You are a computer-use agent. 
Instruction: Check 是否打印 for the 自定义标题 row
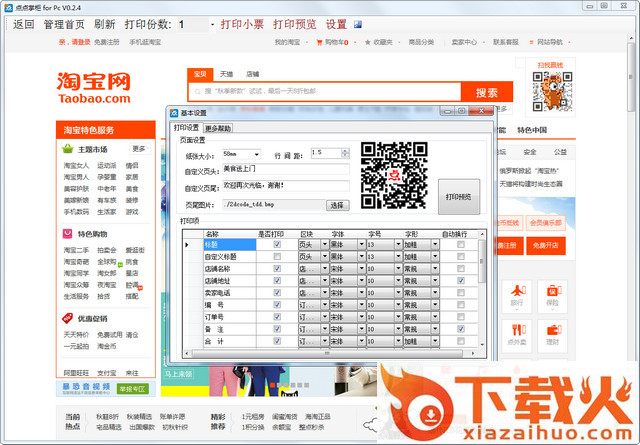coord(277,256)
